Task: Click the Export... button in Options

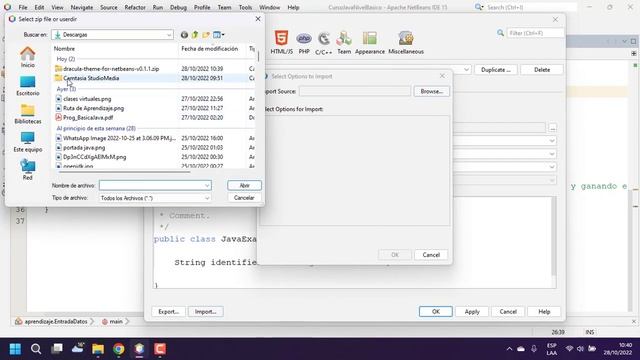Action: (x=168, y=311)
